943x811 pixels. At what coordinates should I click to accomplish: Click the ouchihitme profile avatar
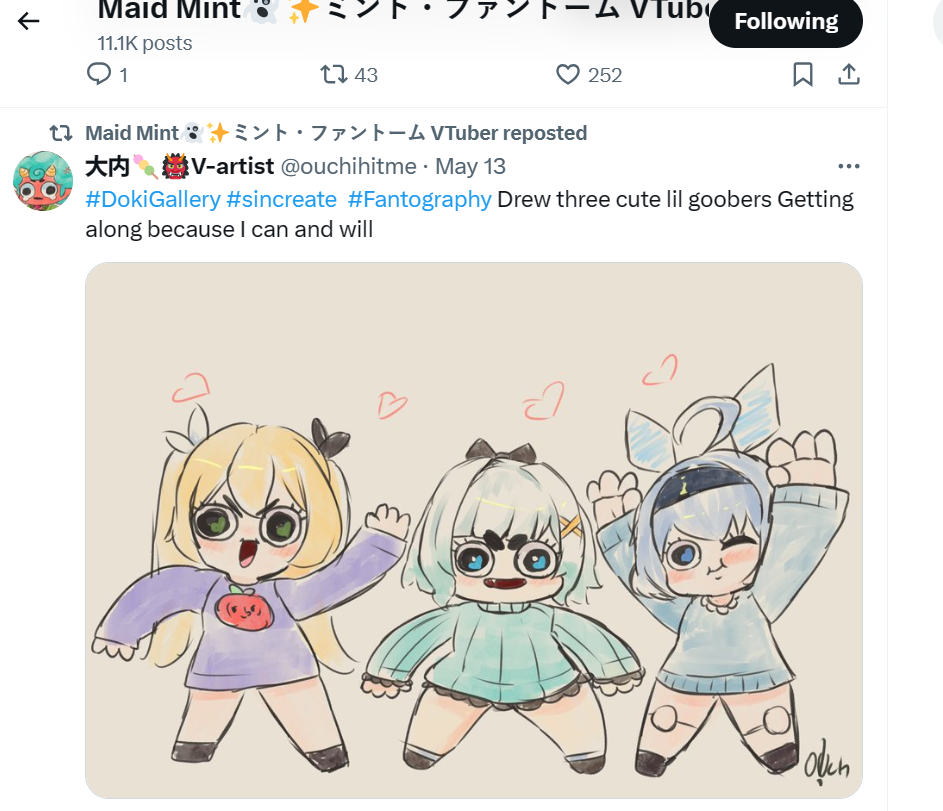point(43,181)
